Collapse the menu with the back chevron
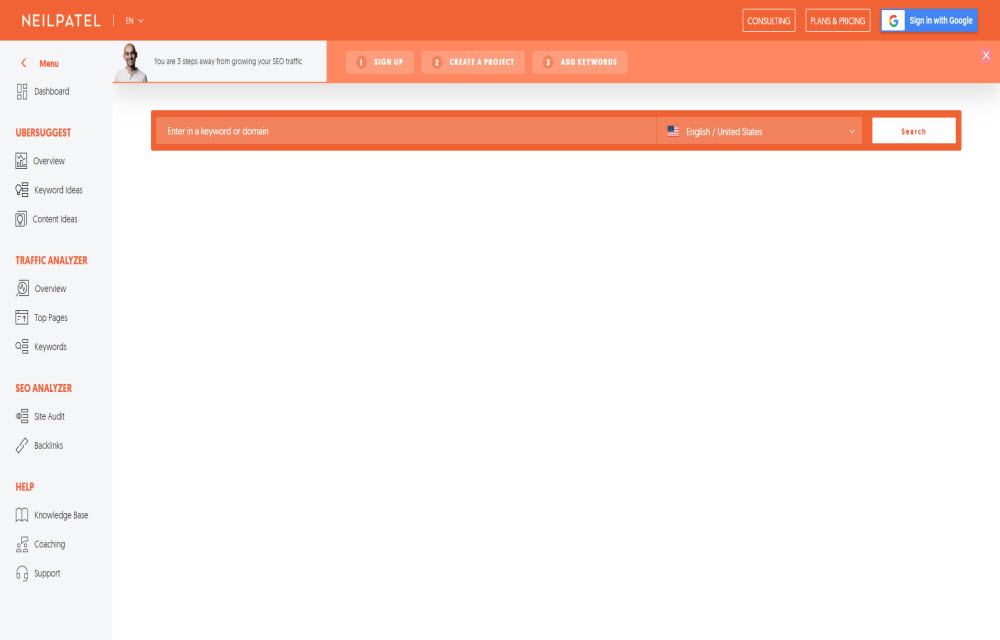1000x640 pixels. (x=24, y=63)
